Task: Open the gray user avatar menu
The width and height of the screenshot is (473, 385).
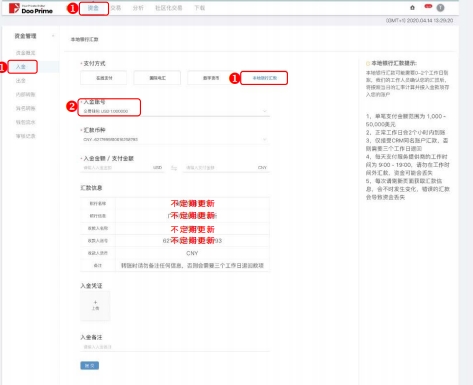Action: pos(440,8)
